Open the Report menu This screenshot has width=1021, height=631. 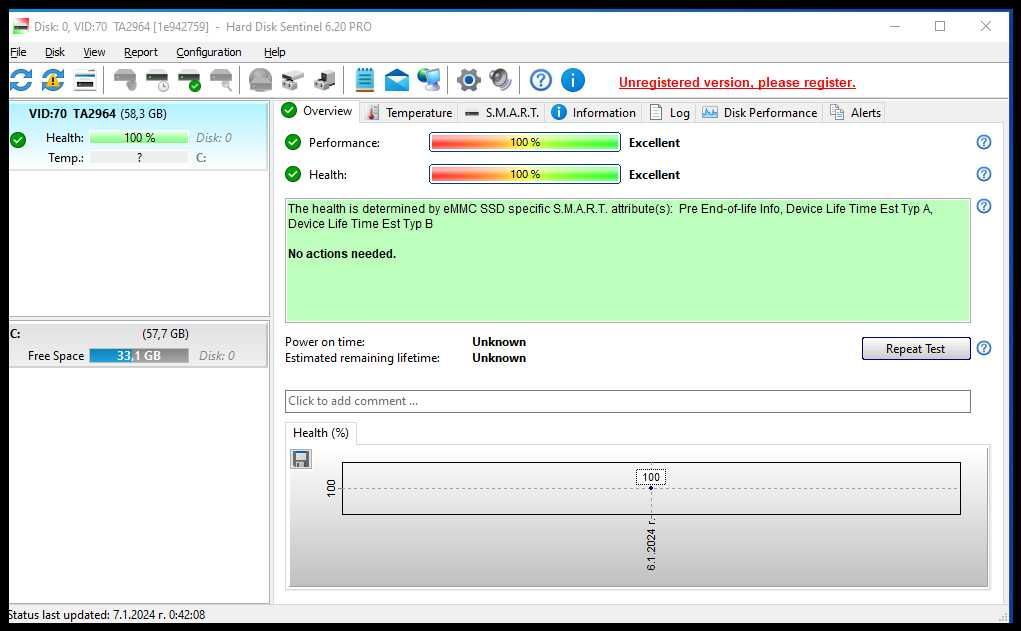tap(141, 52)
